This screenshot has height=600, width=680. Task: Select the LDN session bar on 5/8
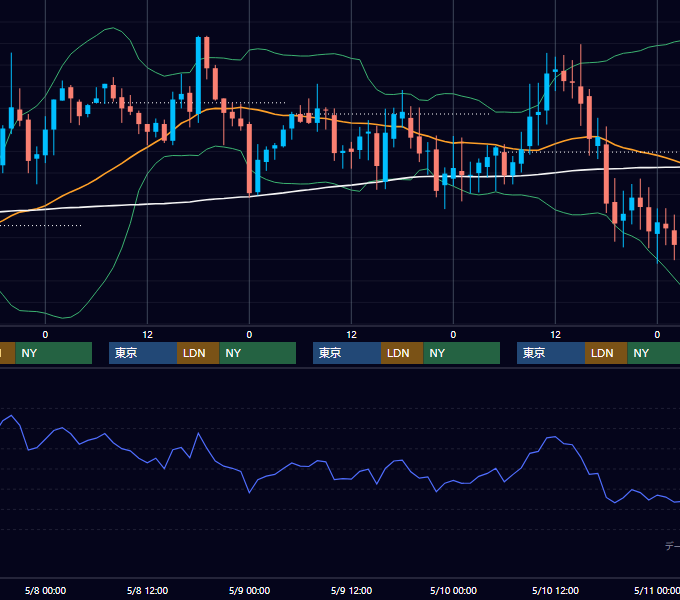pos(198,353)
